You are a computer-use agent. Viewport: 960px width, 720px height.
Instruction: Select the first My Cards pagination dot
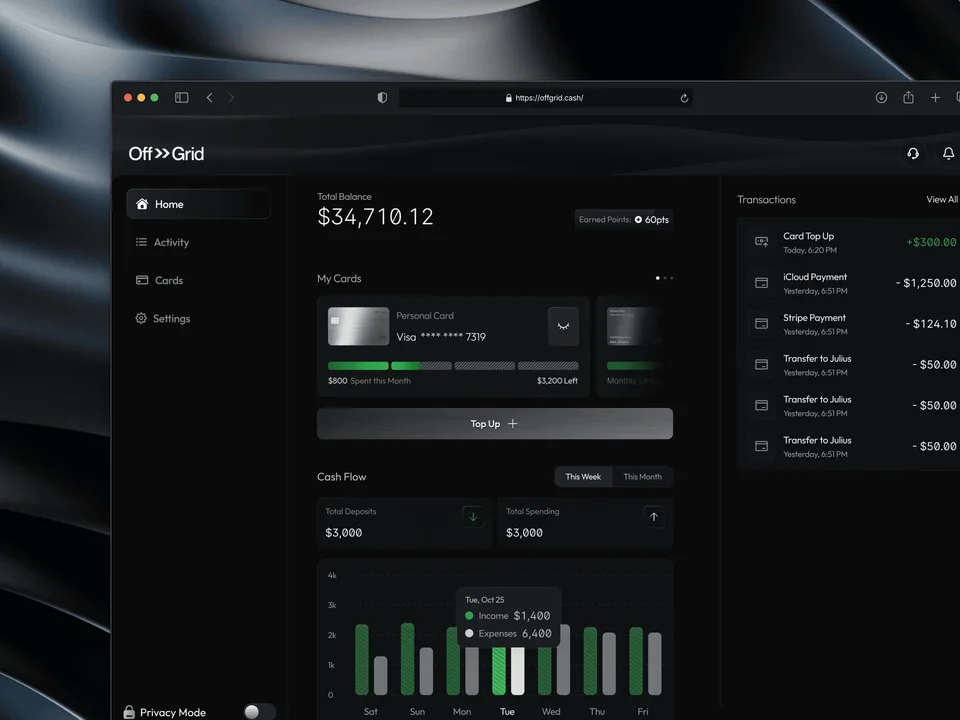658,278
